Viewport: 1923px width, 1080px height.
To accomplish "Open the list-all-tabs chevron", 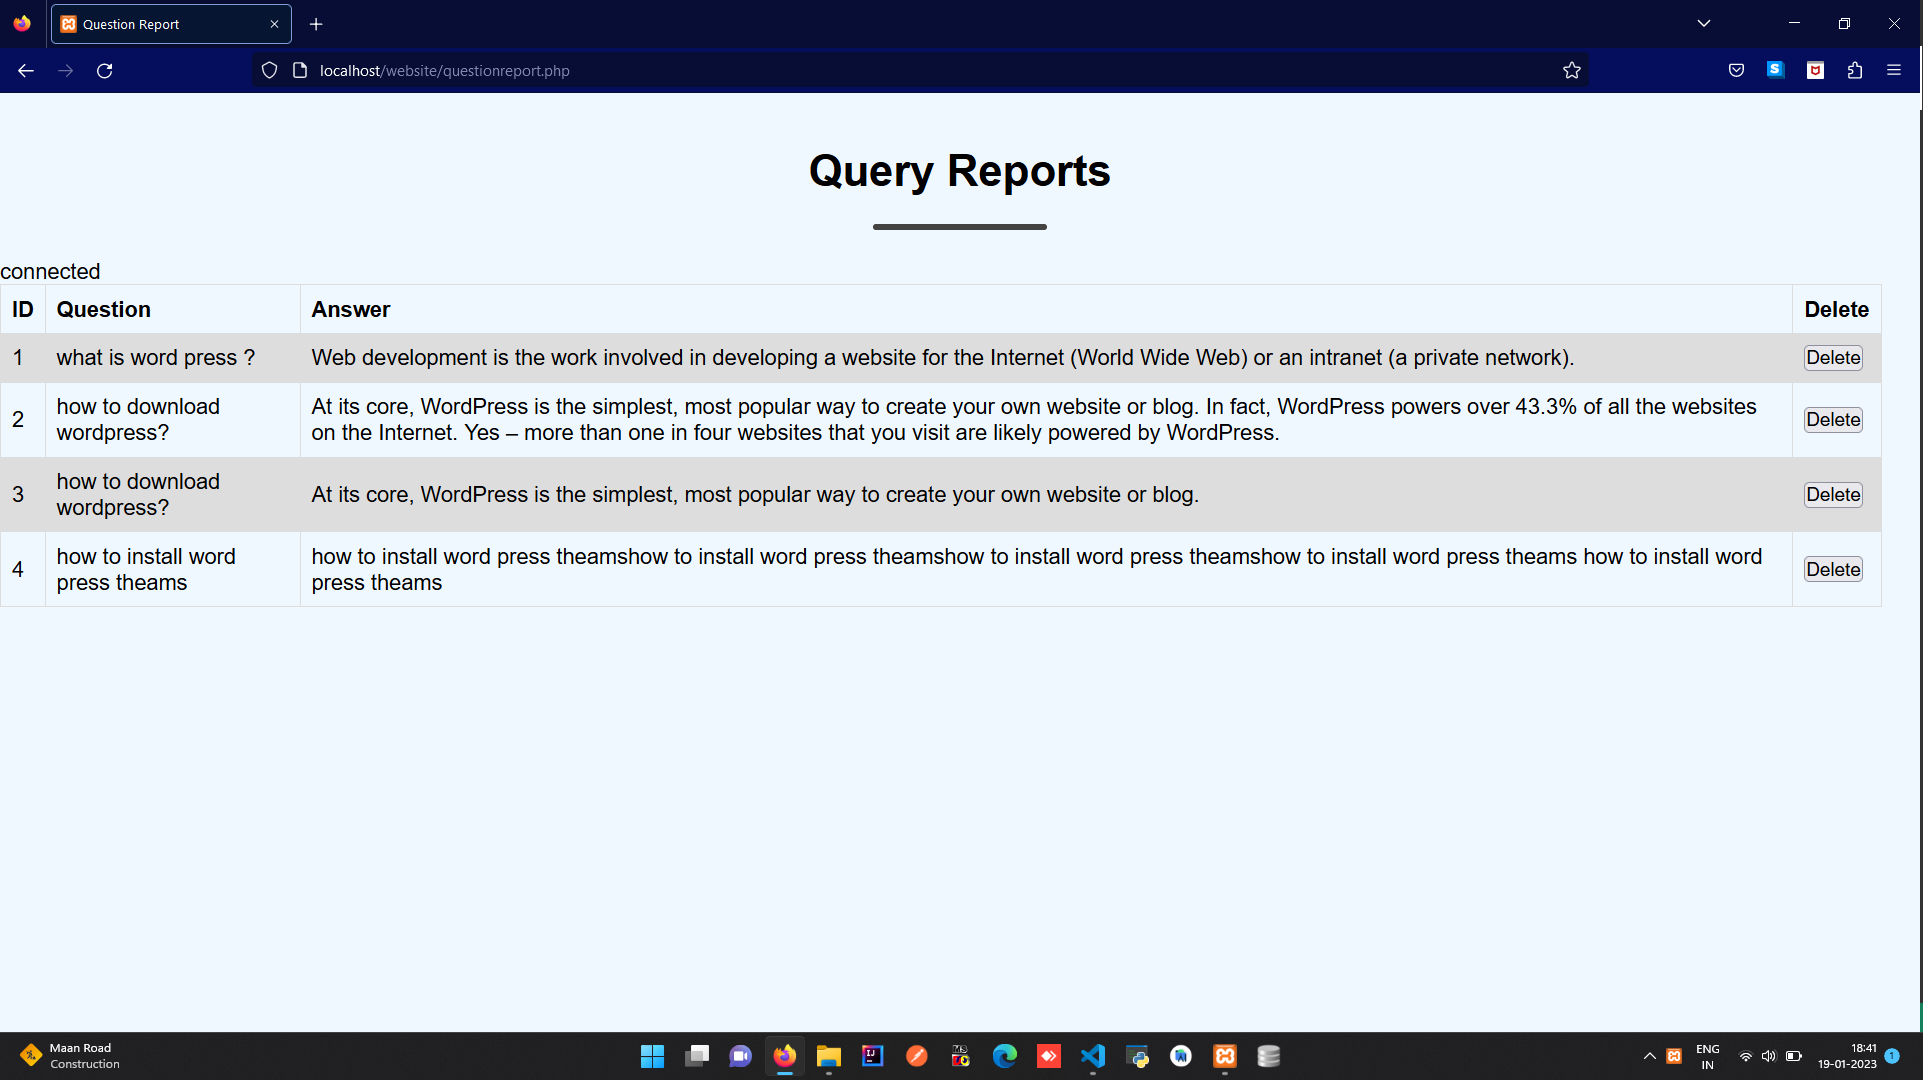I will point(1704,23).
